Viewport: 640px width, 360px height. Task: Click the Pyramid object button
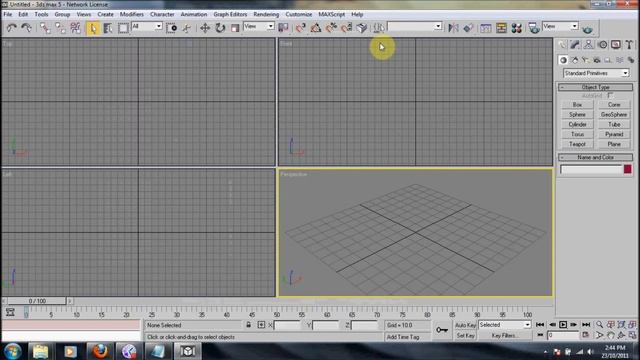pyautogui.click(x=614, y=134)
